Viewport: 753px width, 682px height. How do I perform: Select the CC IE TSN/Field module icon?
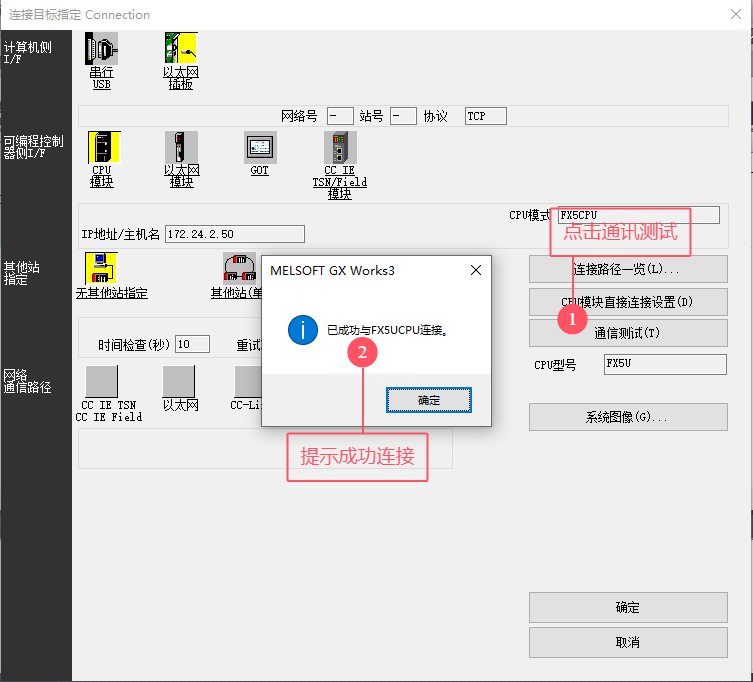[x=340, y=147]
